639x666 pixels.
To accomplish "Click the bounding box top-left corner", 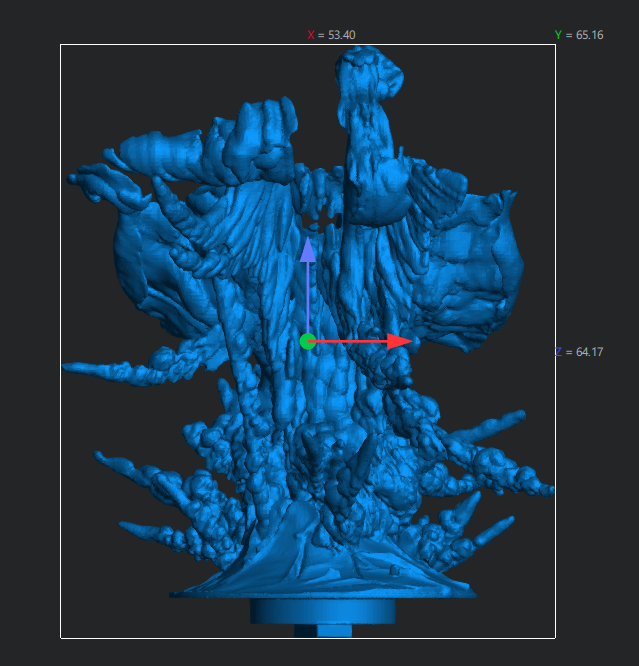I will (x=61, y=44).
